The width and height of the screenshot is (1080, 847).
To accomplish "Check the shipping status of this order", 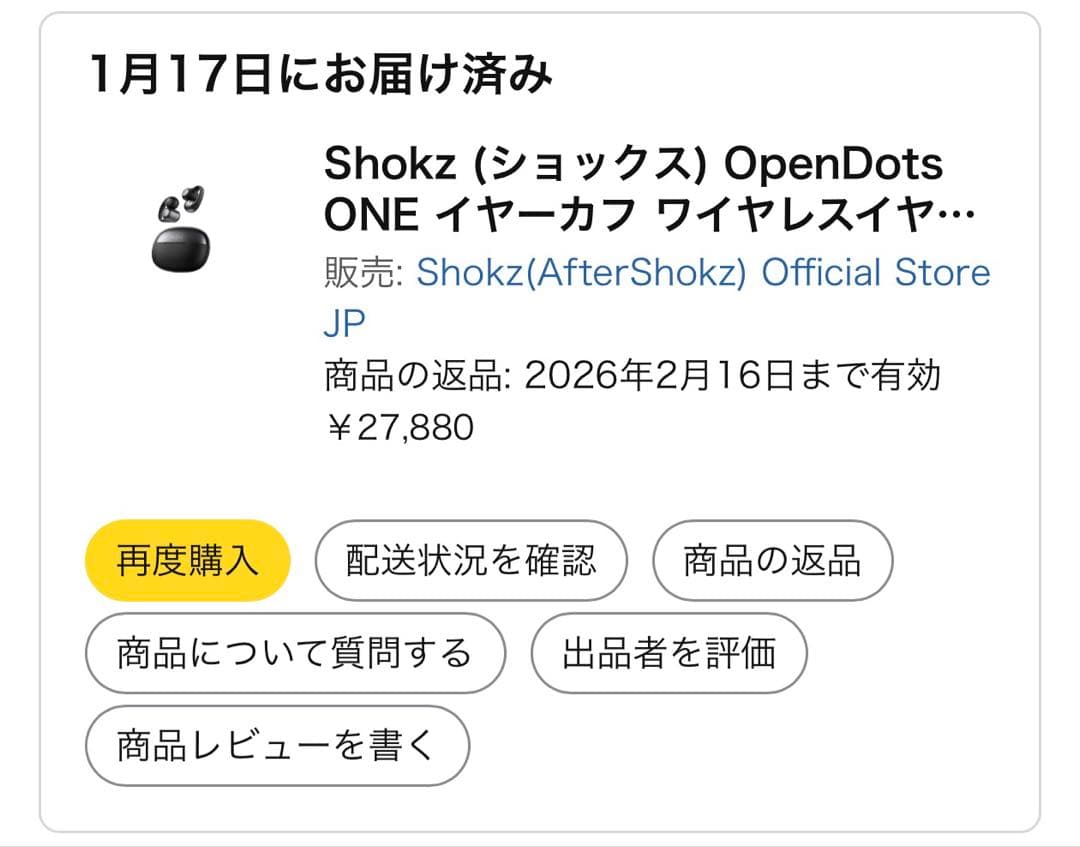I will pos(472,560).
